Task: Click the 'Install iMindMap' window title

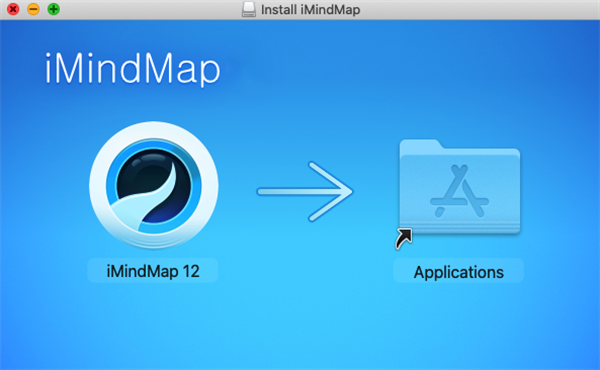Action: pyautogui.click(x=310, y=9)
